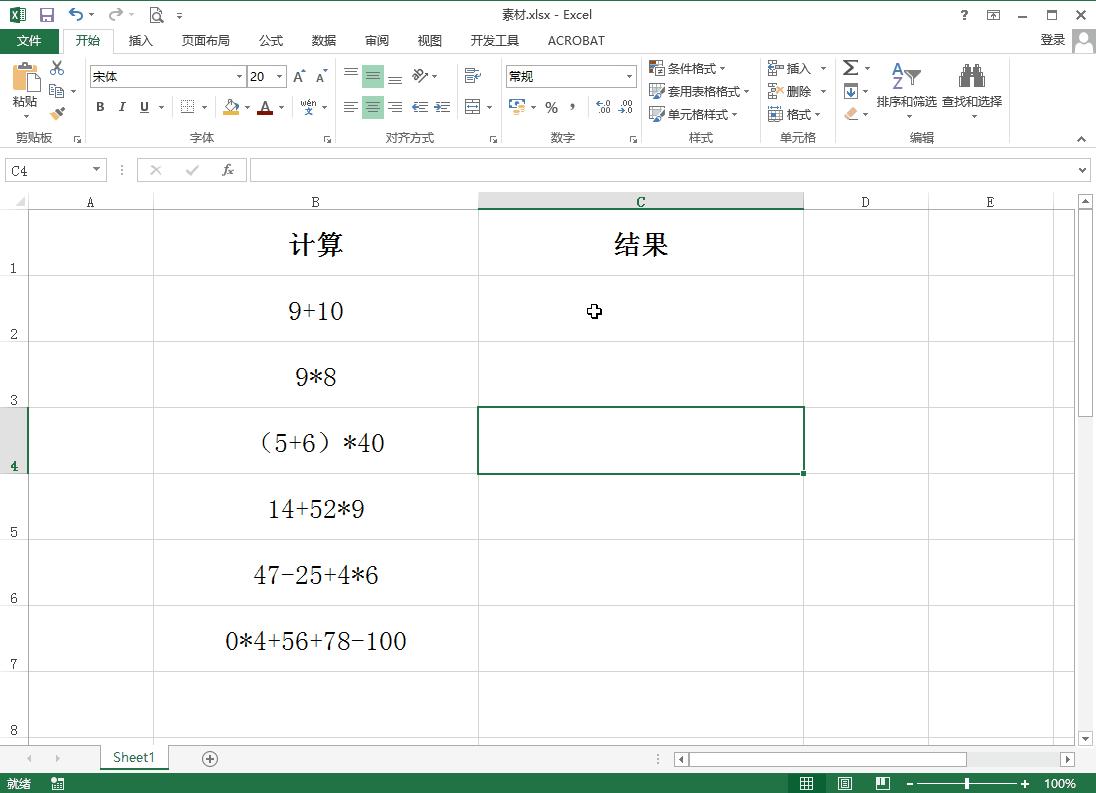Click the Format Painter brush icon
This screenshot has height=793, width=1096.
[x=57, y=113]
